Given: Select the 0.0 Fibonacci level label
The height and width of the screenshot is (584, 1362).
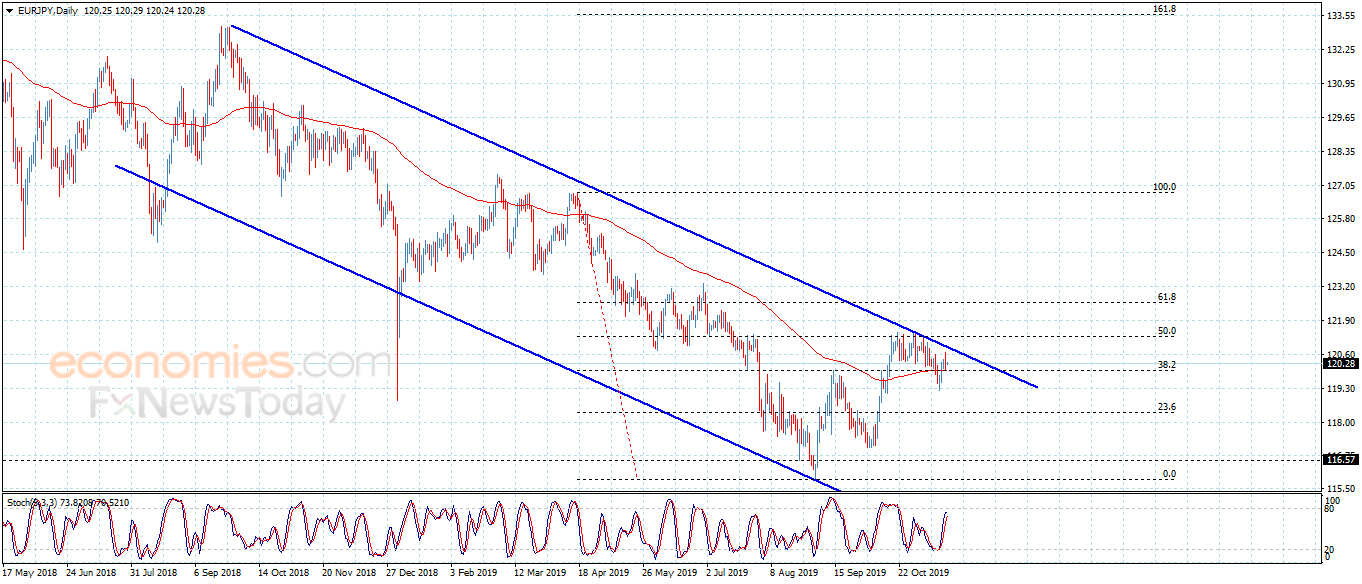Looking at the screenshot, I should click(x=1169, y=474).
